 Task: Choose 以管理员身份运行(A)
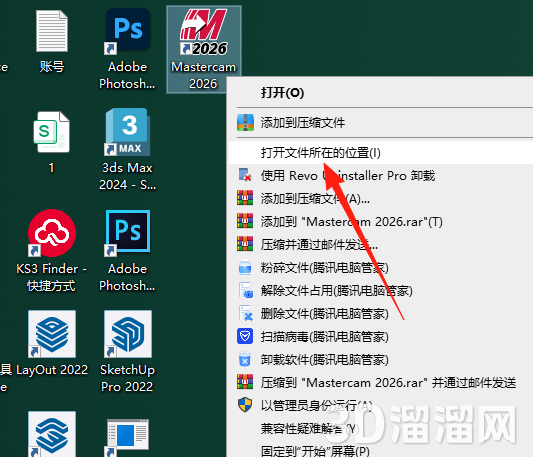380,406
